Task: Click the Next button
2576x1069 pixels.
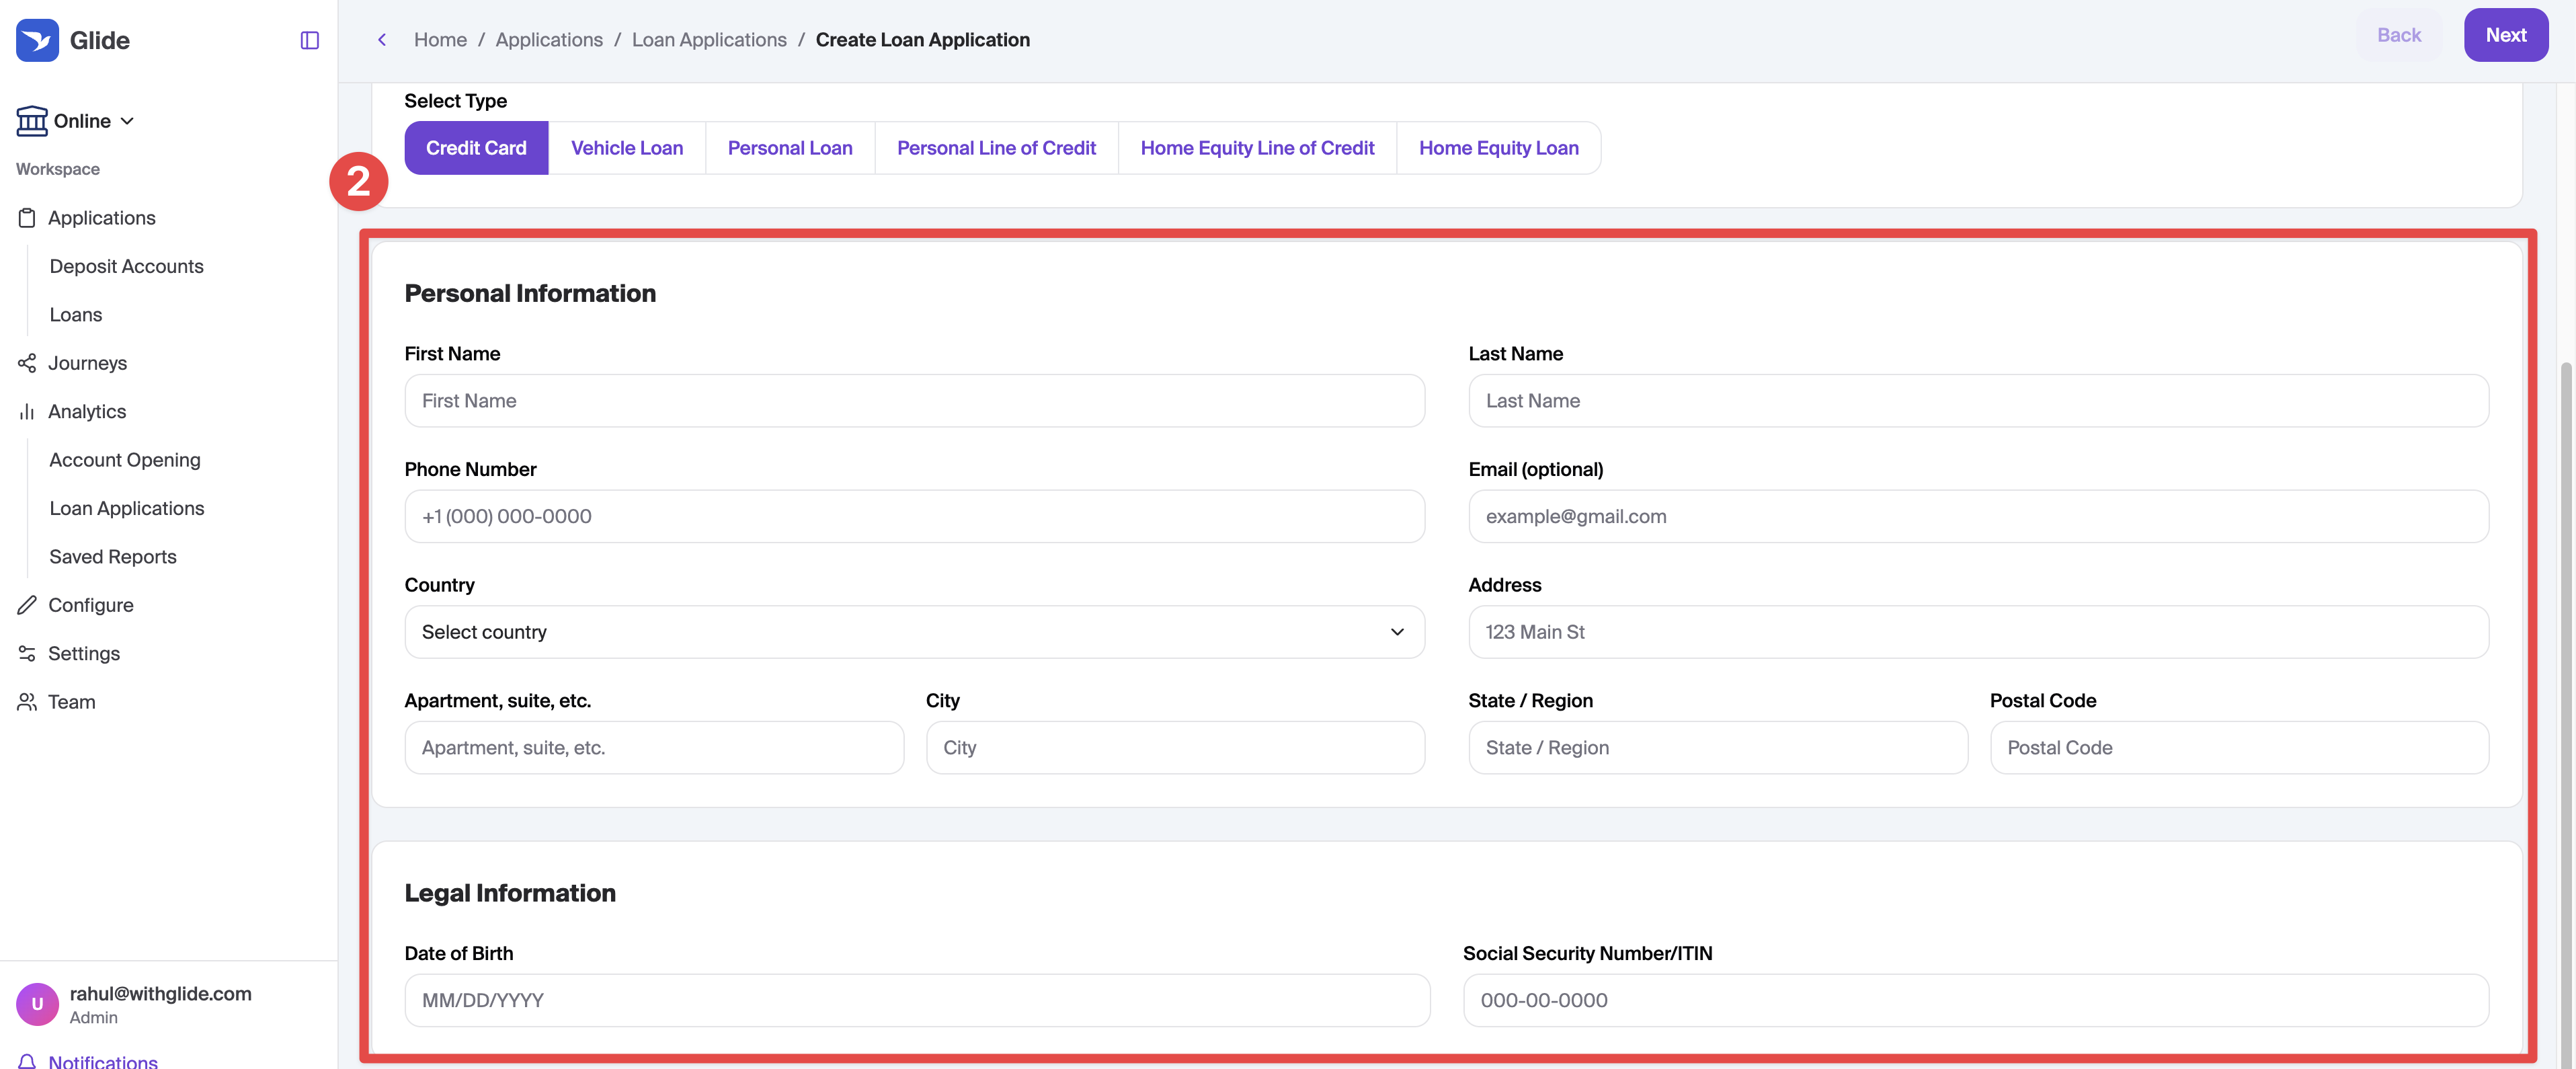Action: (x=2505, y=35)
